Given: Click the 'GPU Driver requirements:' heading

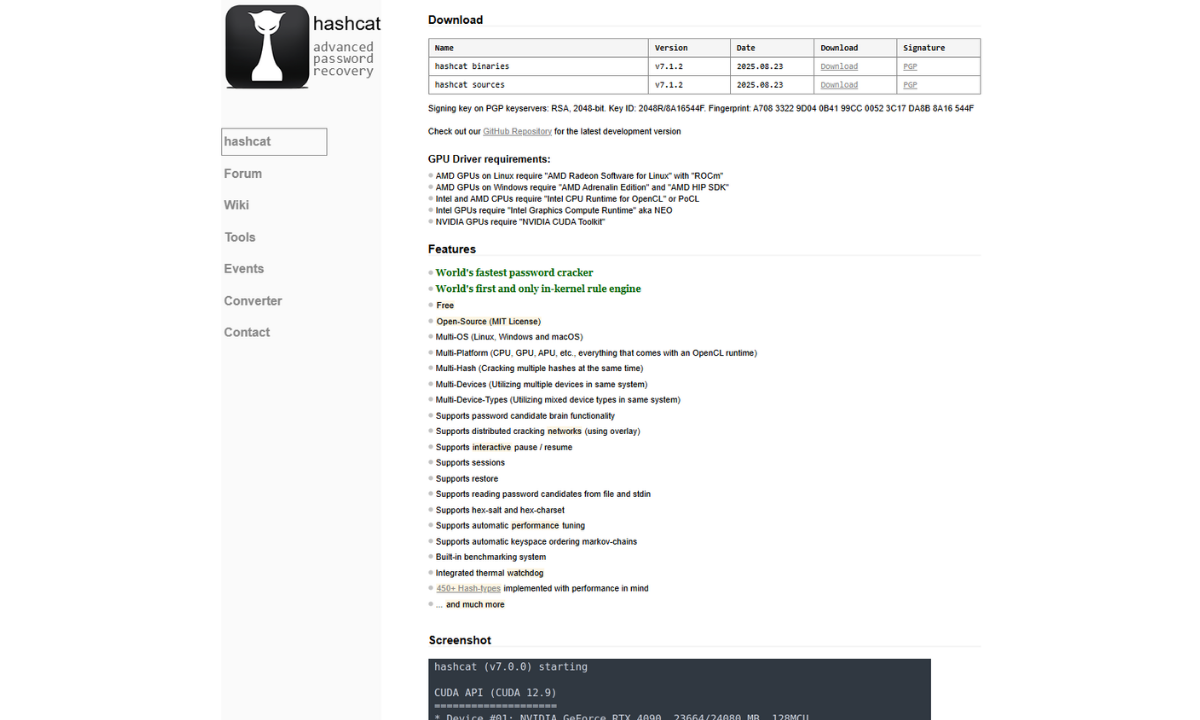Looking at the screenshot, I should tap(489, 159).
